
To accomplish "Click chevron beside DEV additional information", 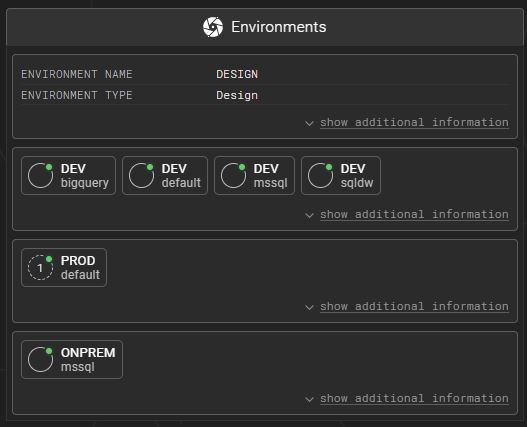I will (309, 216).
